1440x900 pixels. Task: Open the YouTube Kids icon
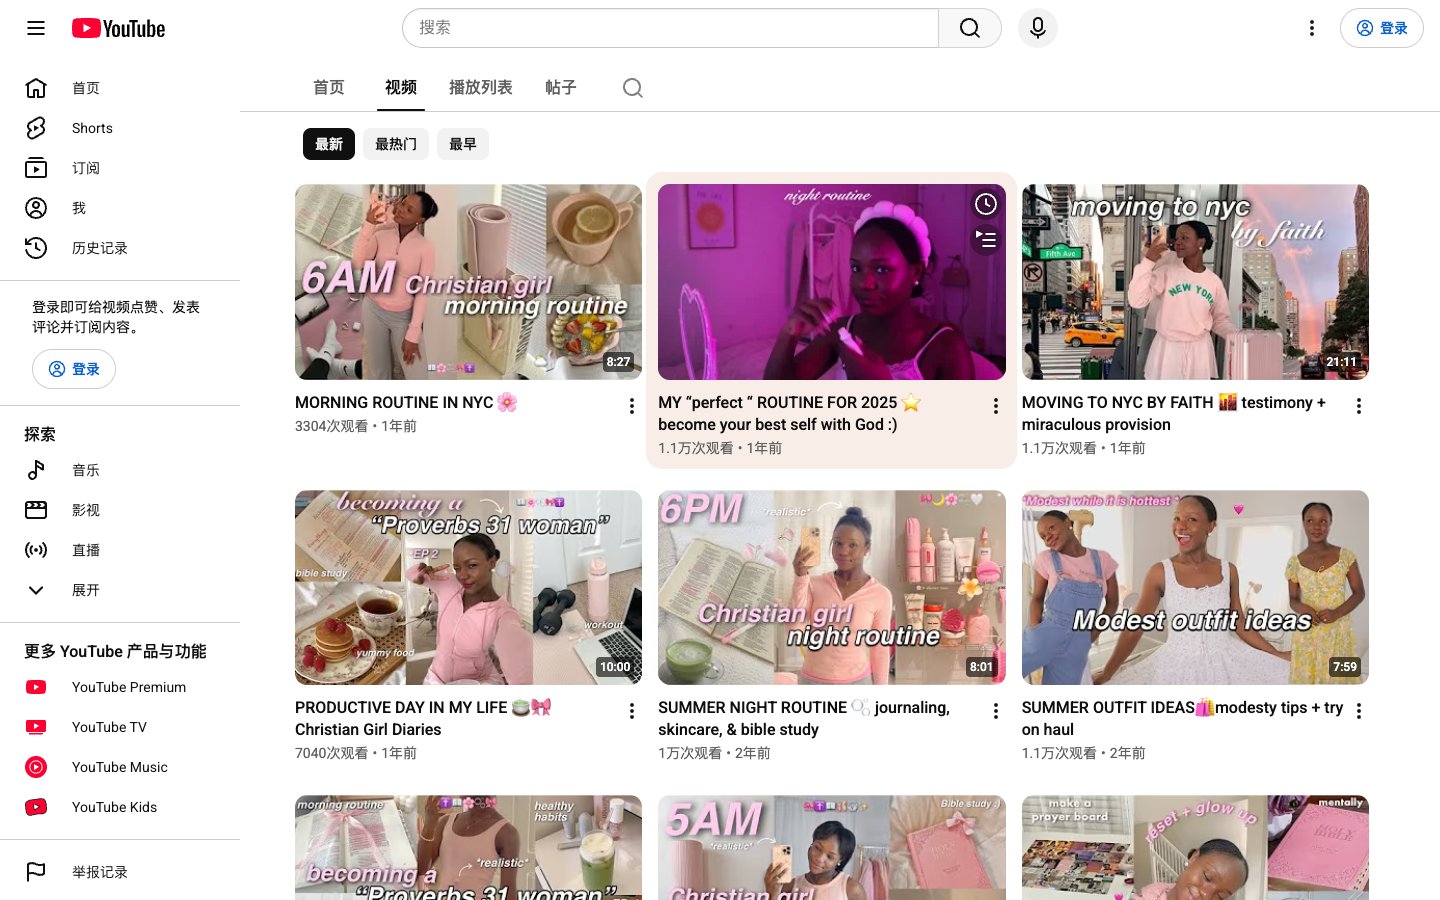pos(36,807)
